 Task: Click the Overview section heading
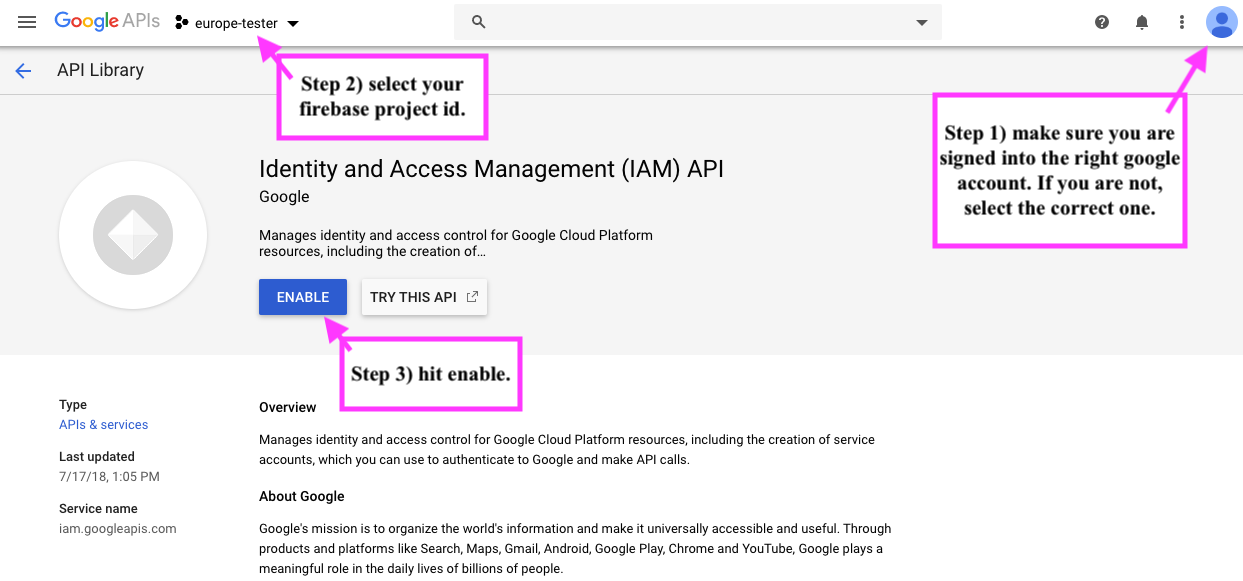(287, 407)
